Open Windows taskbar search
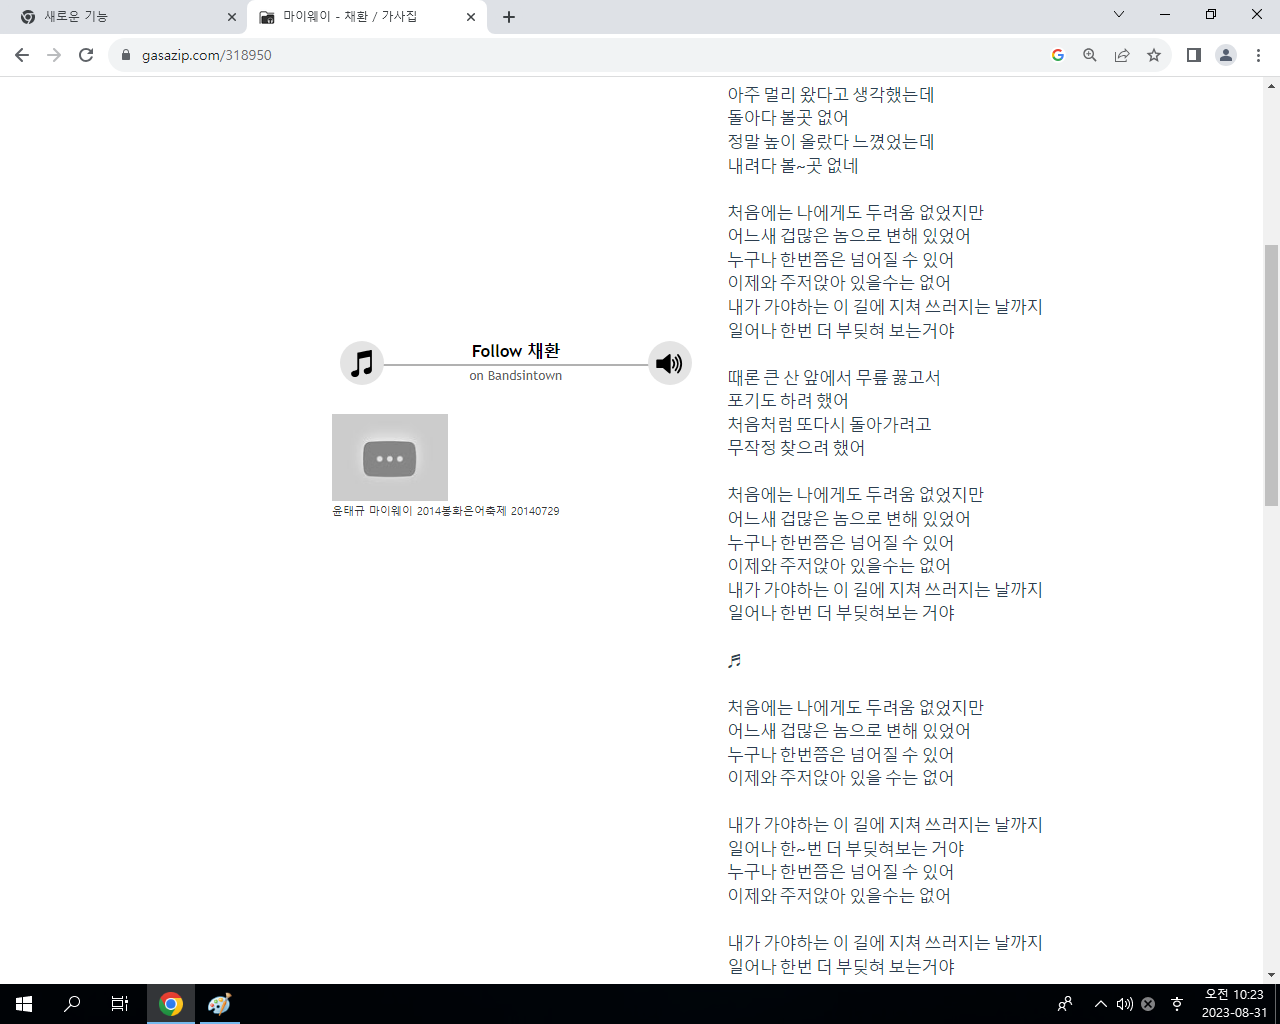The height and width of the screenshot is (1024, 1280). click(72, 1004)
